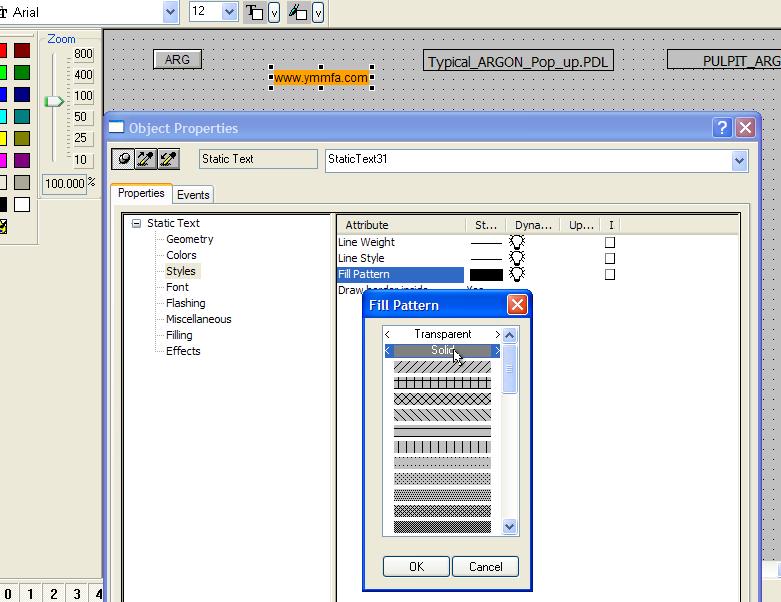
Task: Click the assign properties eyedropper icon
Action: [x=168, y=159]
